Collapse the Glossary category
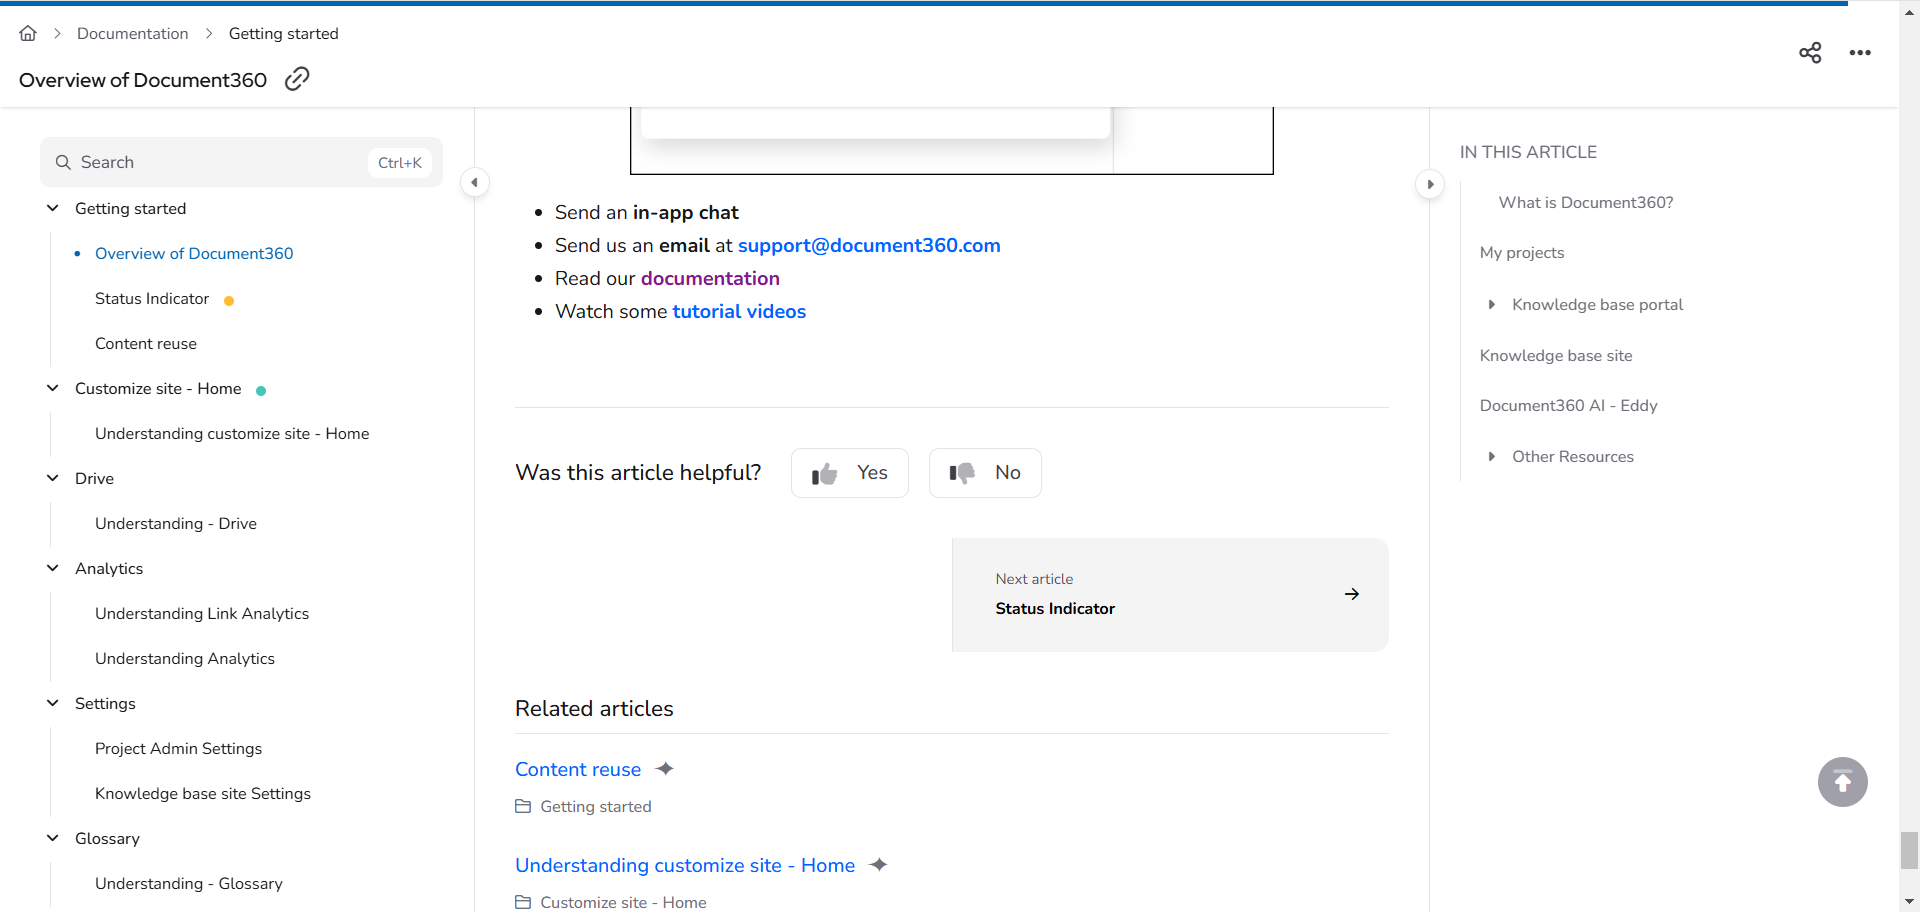This screenshot has height=912, width=1920. click(53, 838)
